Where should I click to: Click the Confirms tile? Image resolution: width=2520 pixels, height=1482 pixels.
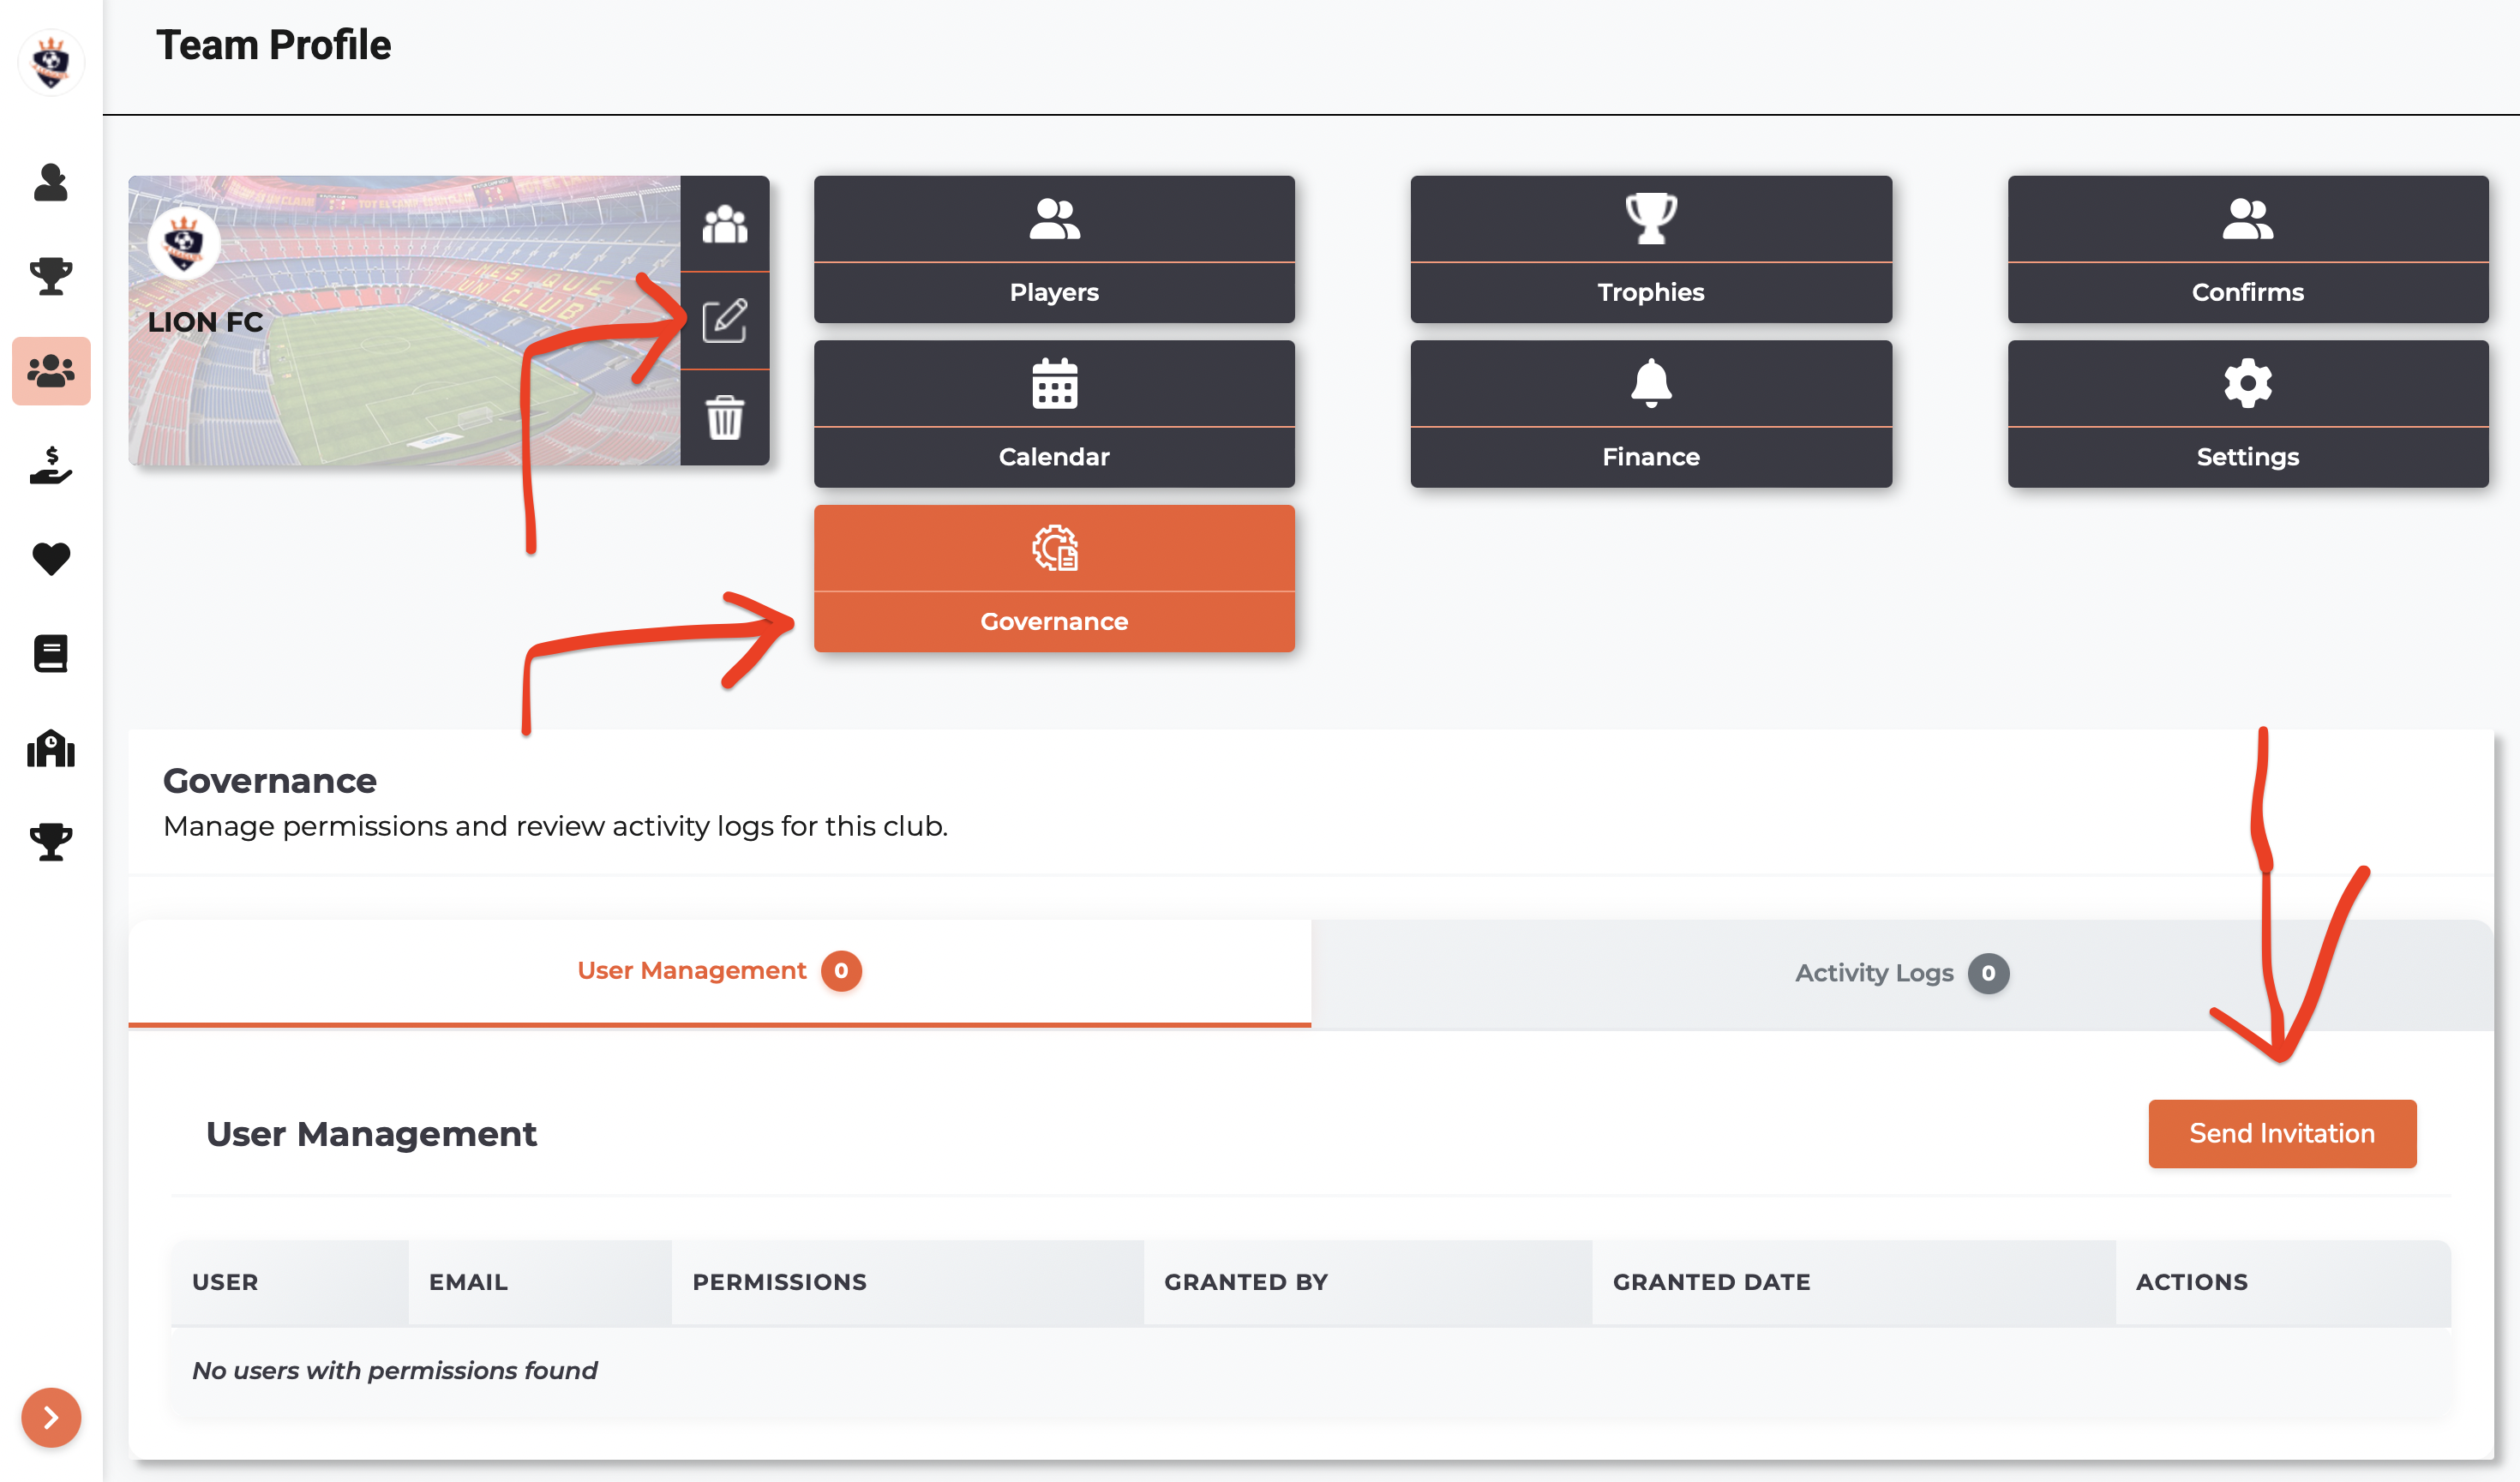[2247, 249]
